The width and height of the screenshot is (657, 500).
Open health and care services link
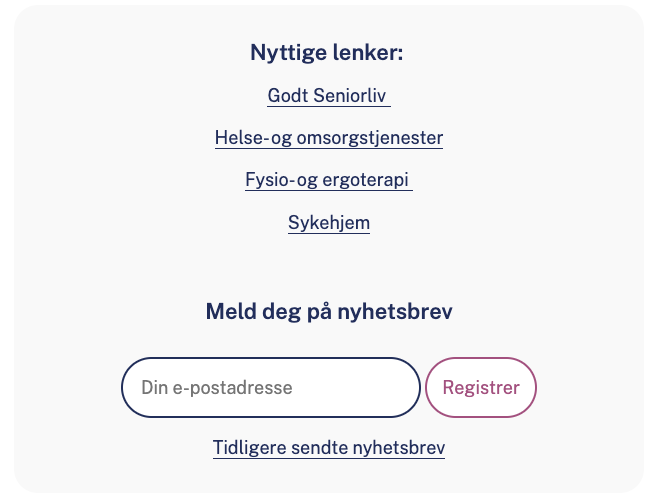pos(328,138)
